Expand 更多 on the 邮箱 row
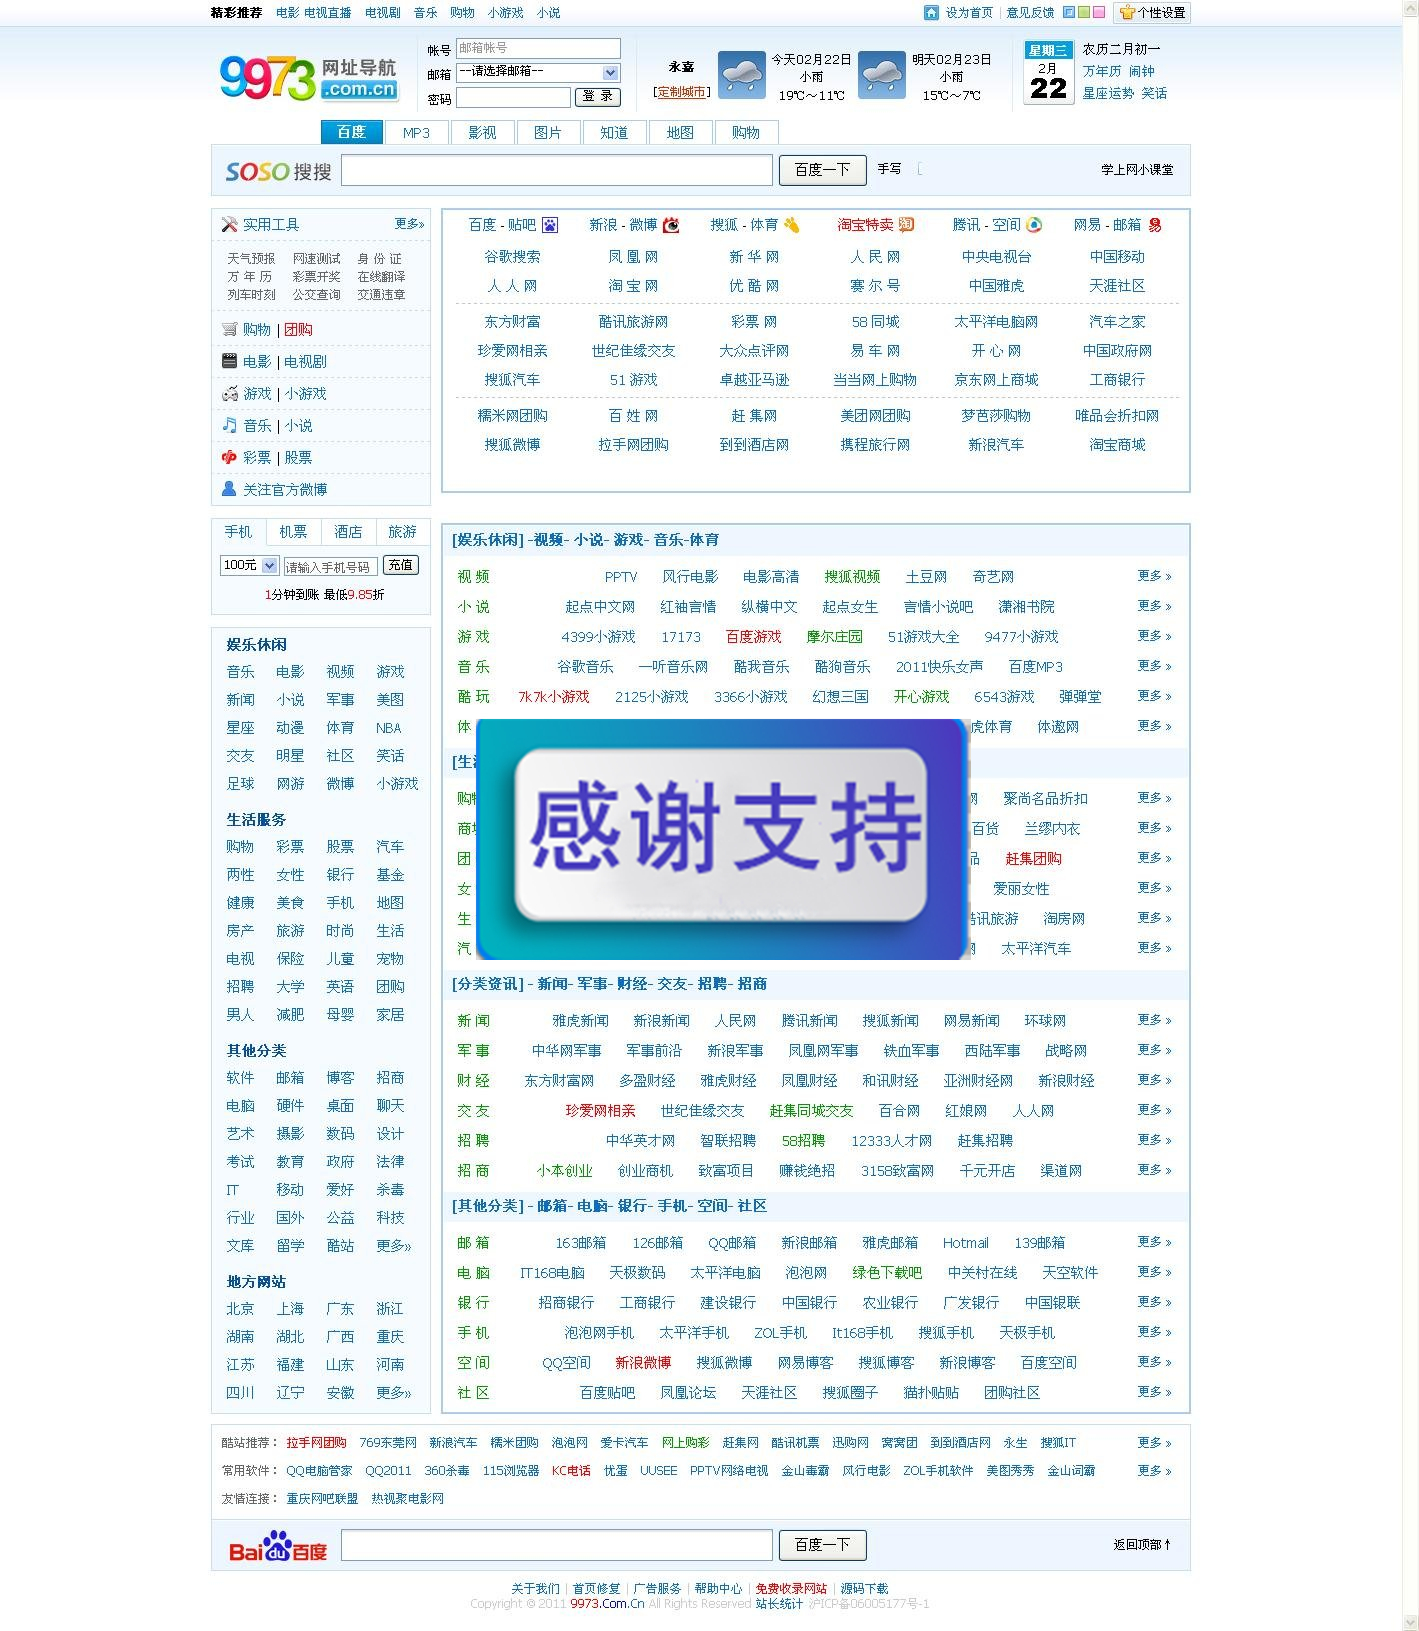The height and width of the screenshot is (1631, 1419). (x=1154, y=1242)
